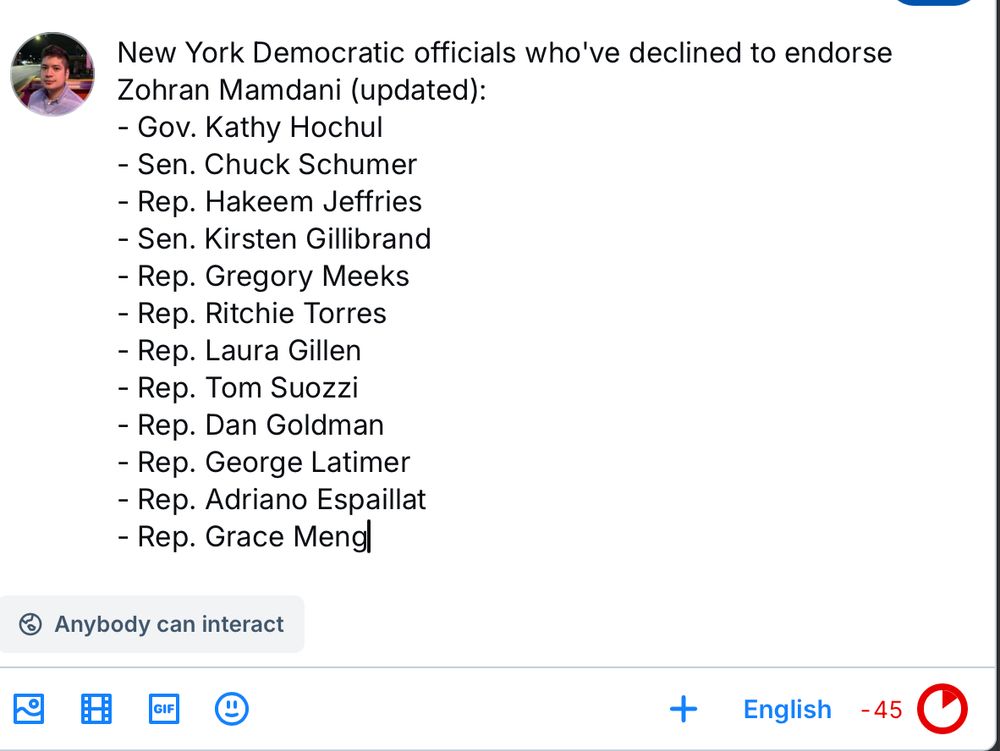Click the profile avatar photo
Screen dimensions: 1000x751
point(52,74)
